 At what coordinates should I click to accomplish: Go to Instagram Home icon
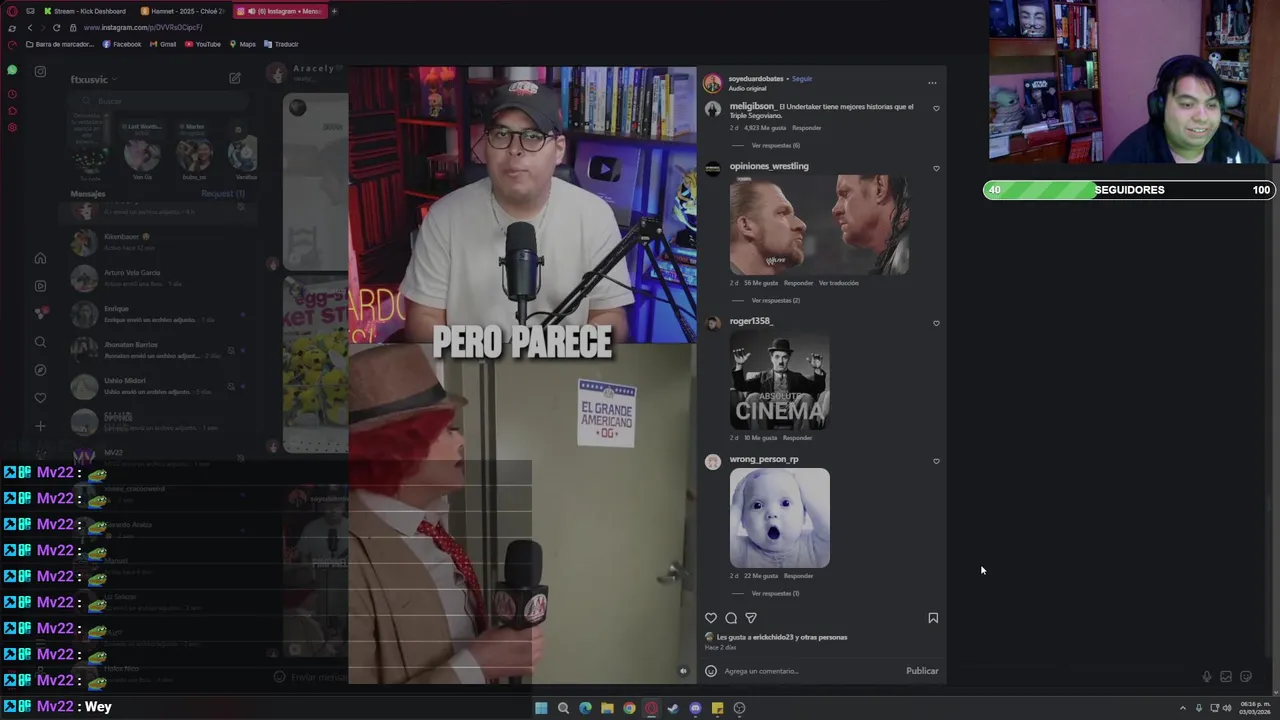click(40, 258)
